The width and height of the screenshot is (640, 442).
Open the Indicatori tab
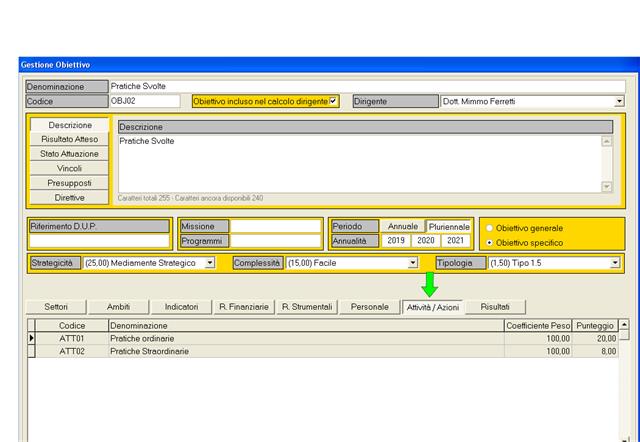pyautogui.click(x=181, y=307)
